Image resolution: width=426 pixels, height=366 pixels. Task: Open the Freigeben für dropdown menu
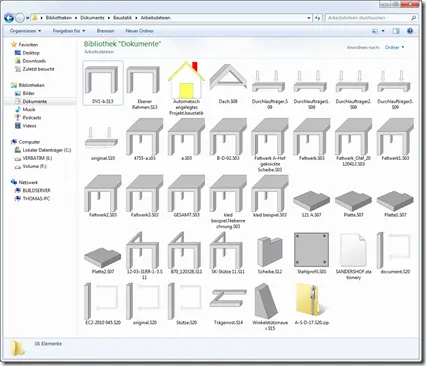point(69,31)
